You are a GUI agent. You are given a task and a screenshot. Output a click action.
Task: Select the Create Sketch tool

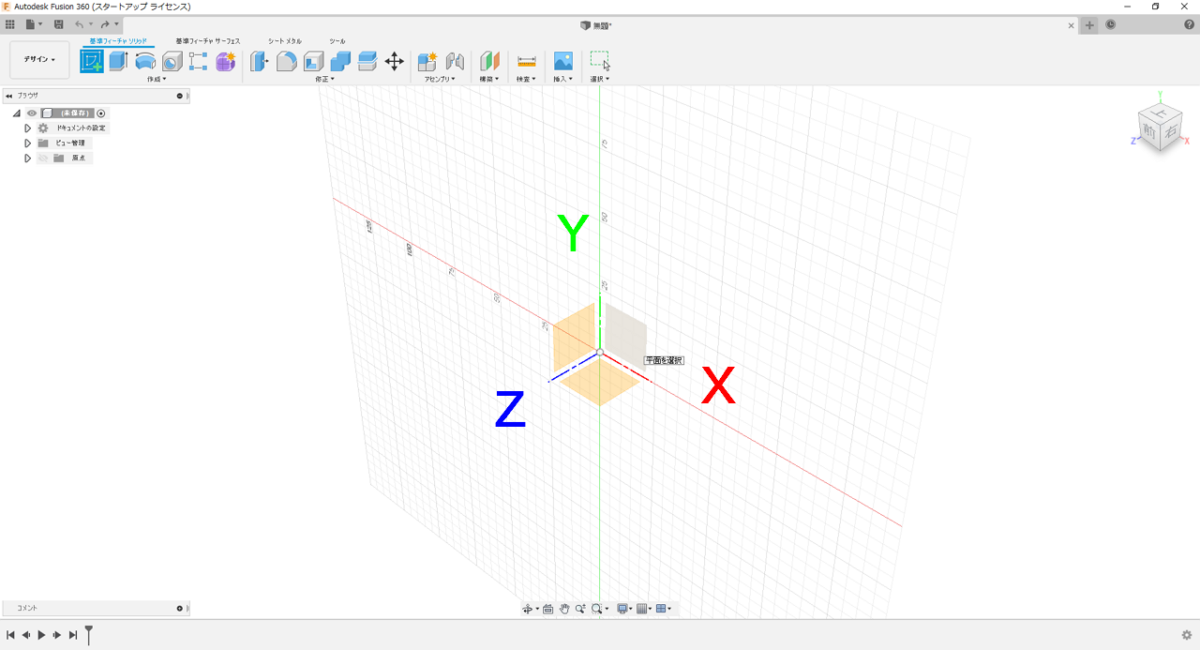tap(92, 62)
